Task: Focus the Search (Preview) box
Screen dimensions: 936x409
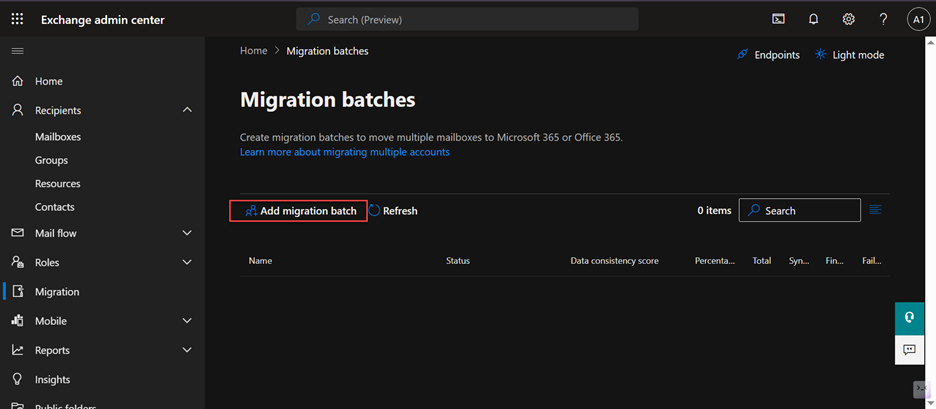Action: pos(467,19)
